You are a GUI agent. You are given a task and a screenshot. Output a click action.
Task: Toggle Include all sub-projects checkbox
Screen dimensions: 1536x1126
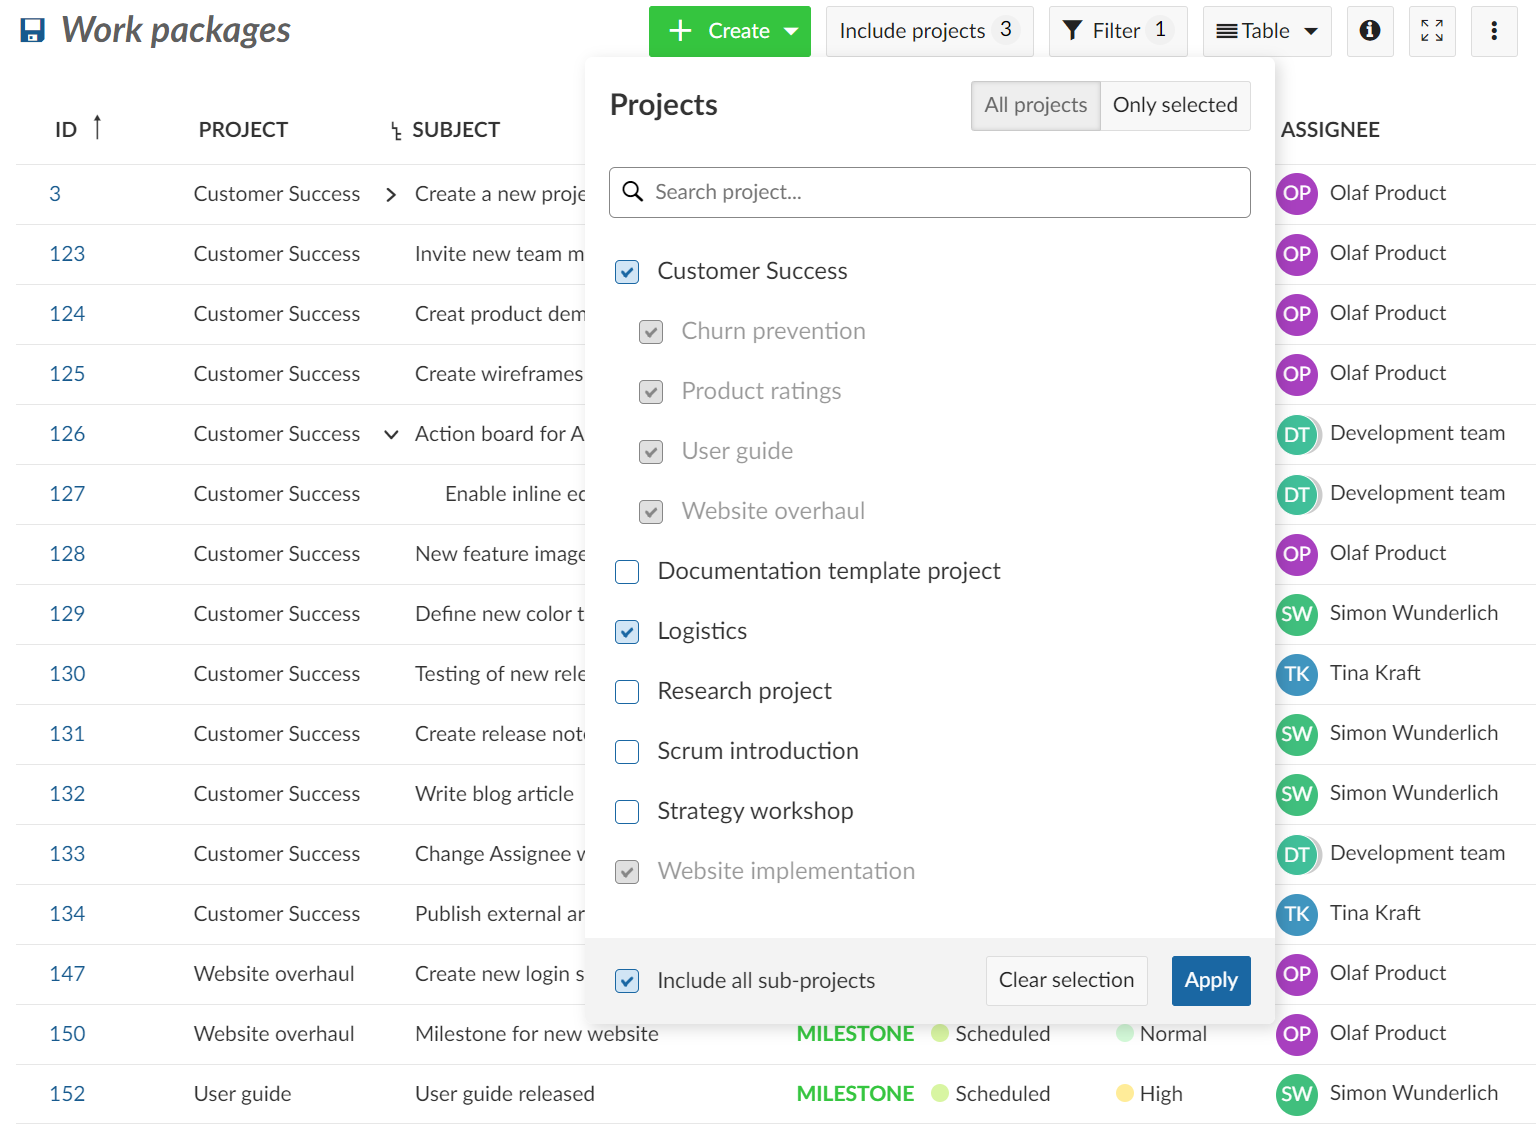(x=627, y=981)
